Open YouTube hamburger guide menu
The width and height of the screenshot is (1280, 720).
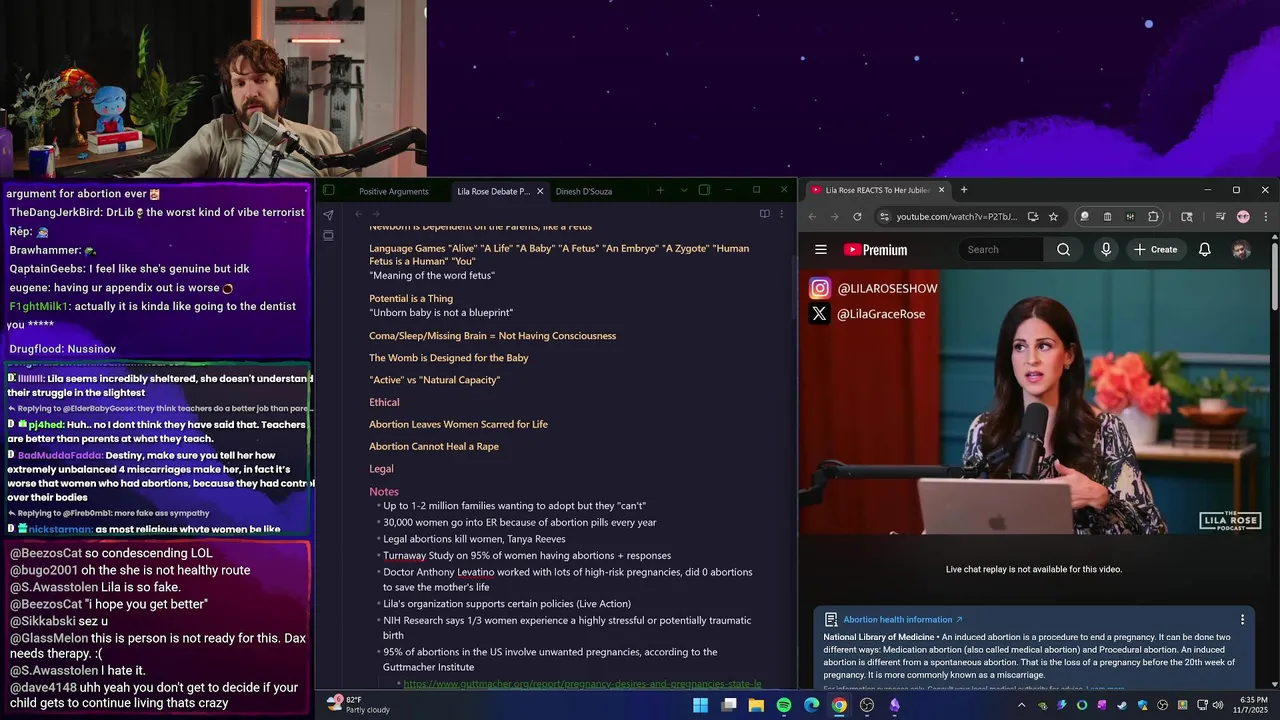click(821, 250)
